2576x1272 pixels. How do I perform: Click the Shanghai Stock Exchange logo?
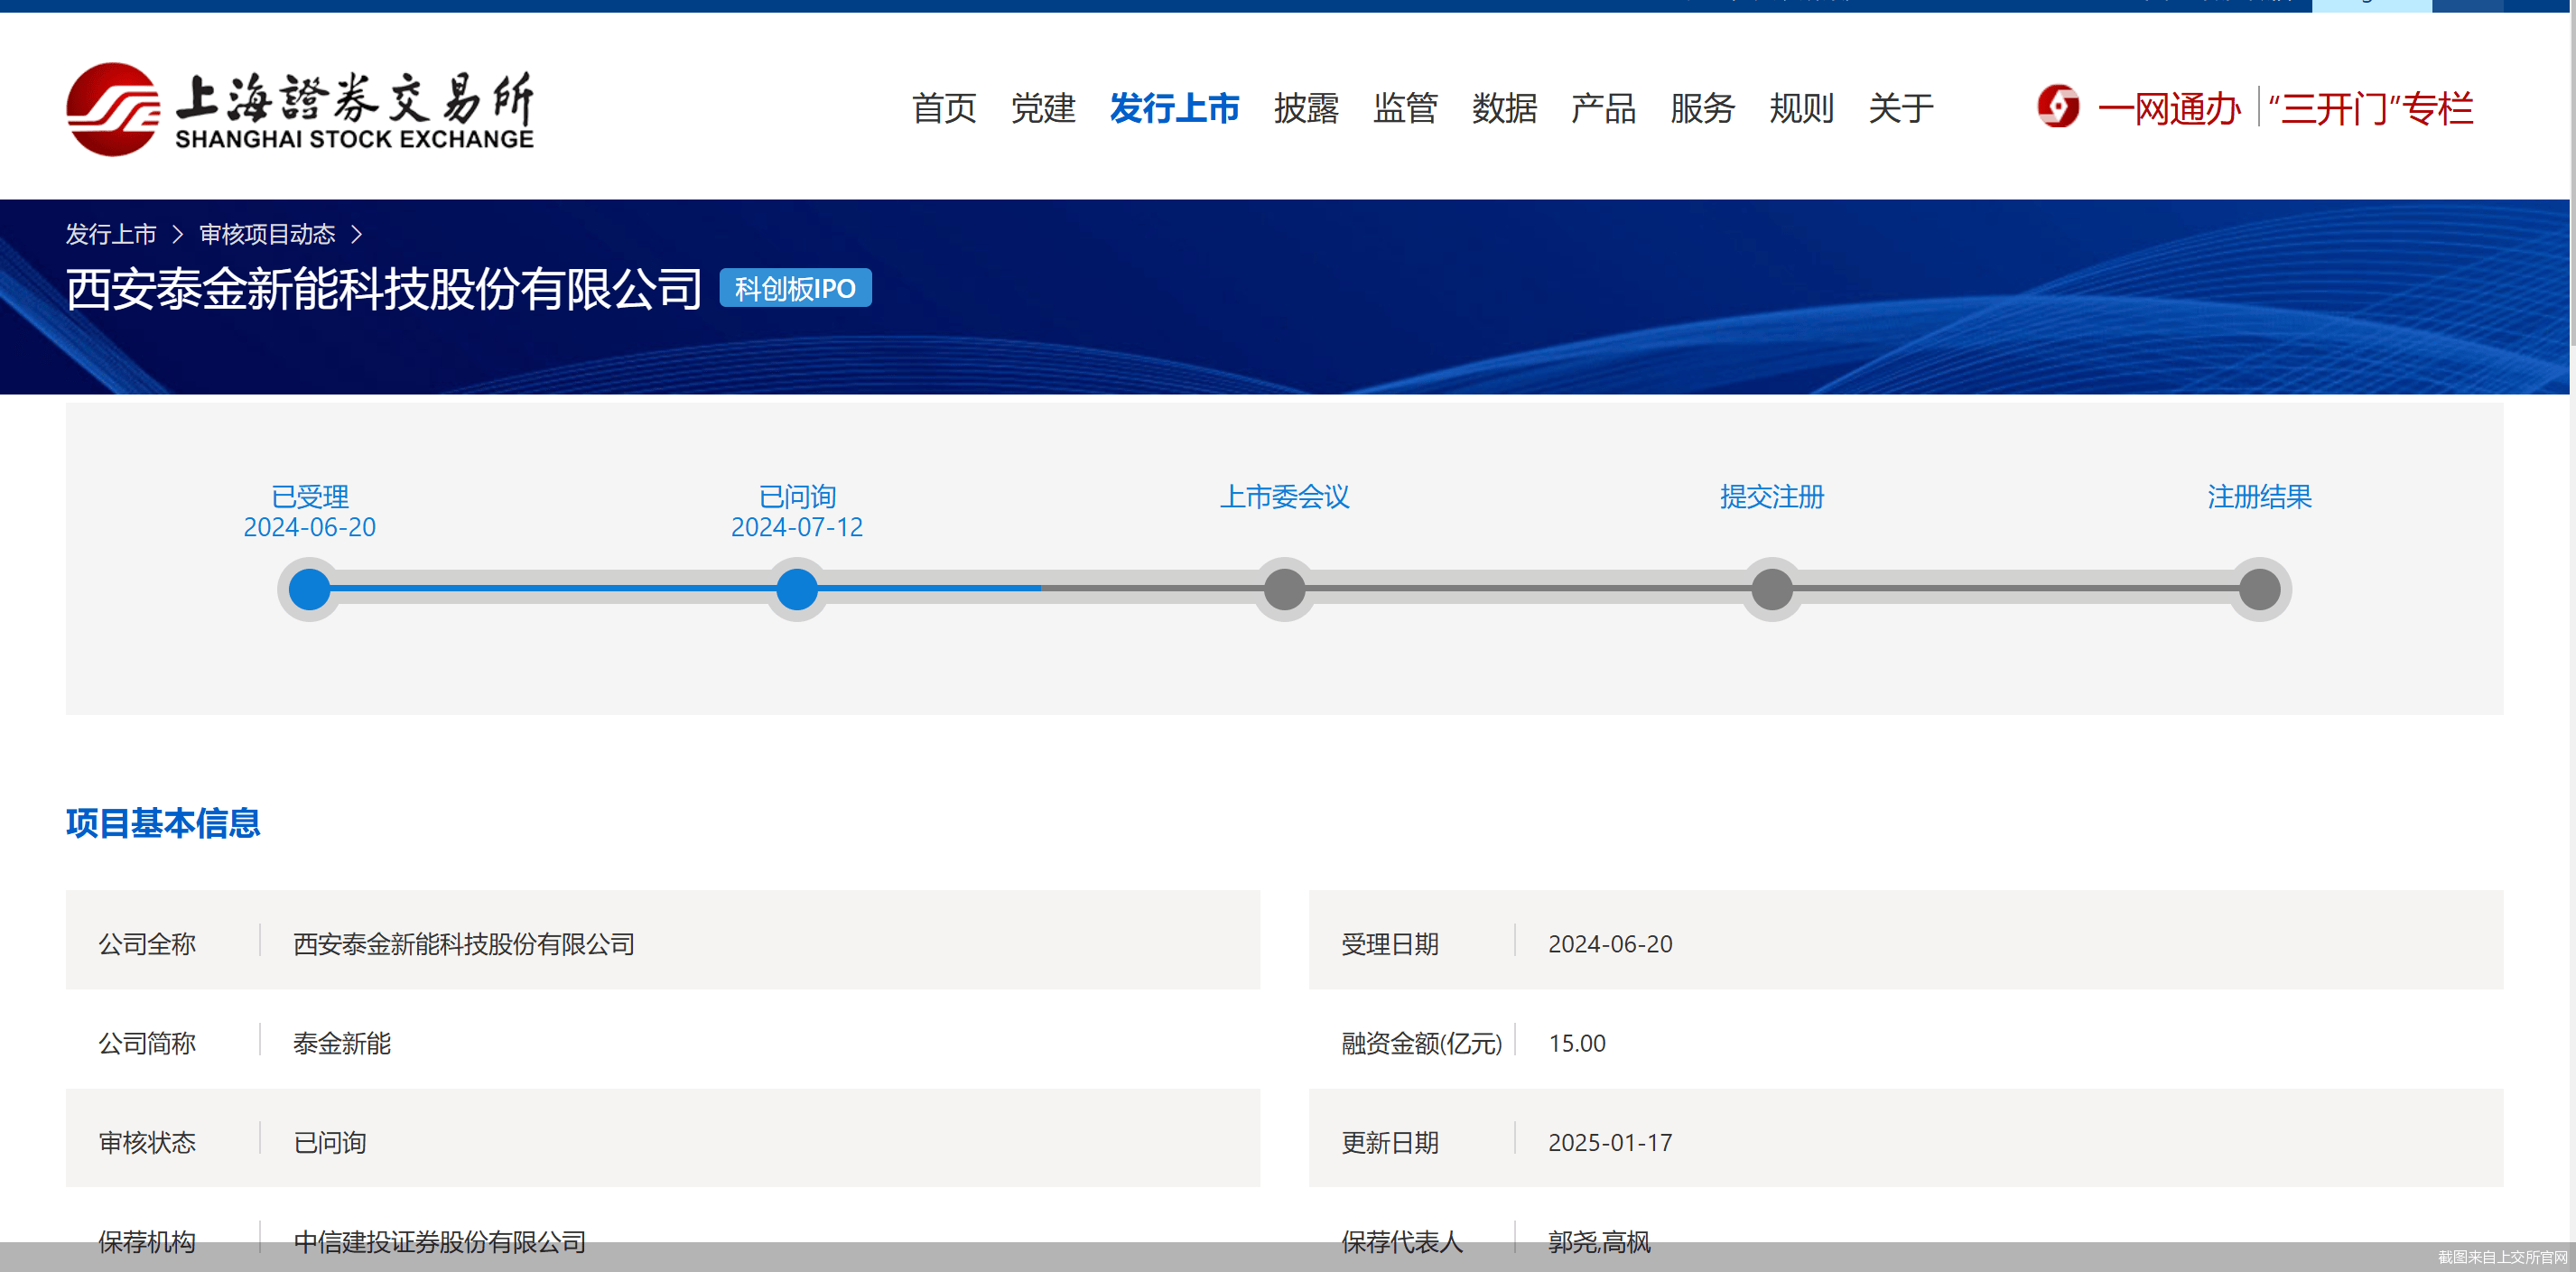(x=300, y=109)
